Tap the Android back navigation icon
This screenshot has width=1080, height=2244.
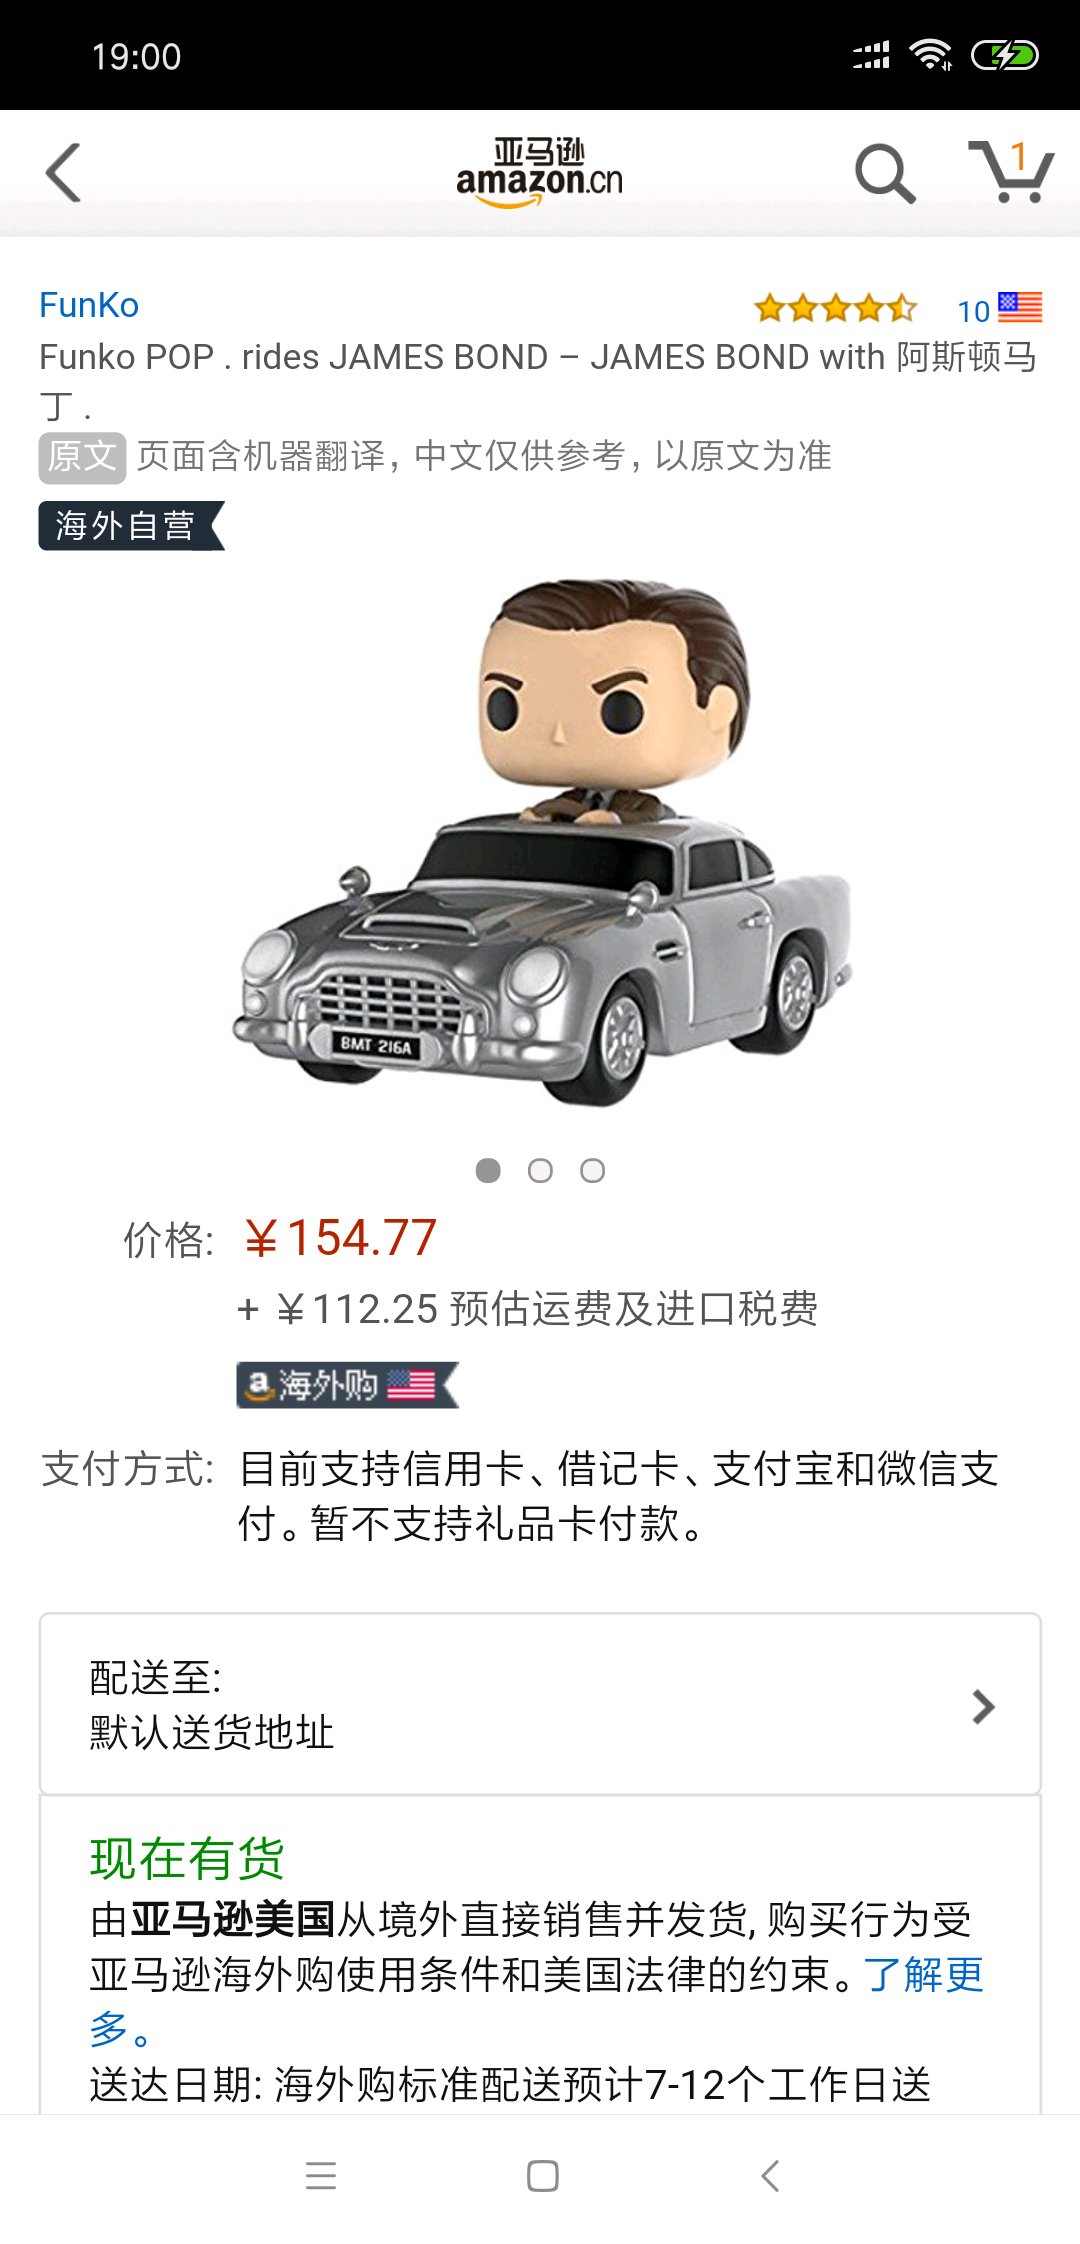[769, 2176]
